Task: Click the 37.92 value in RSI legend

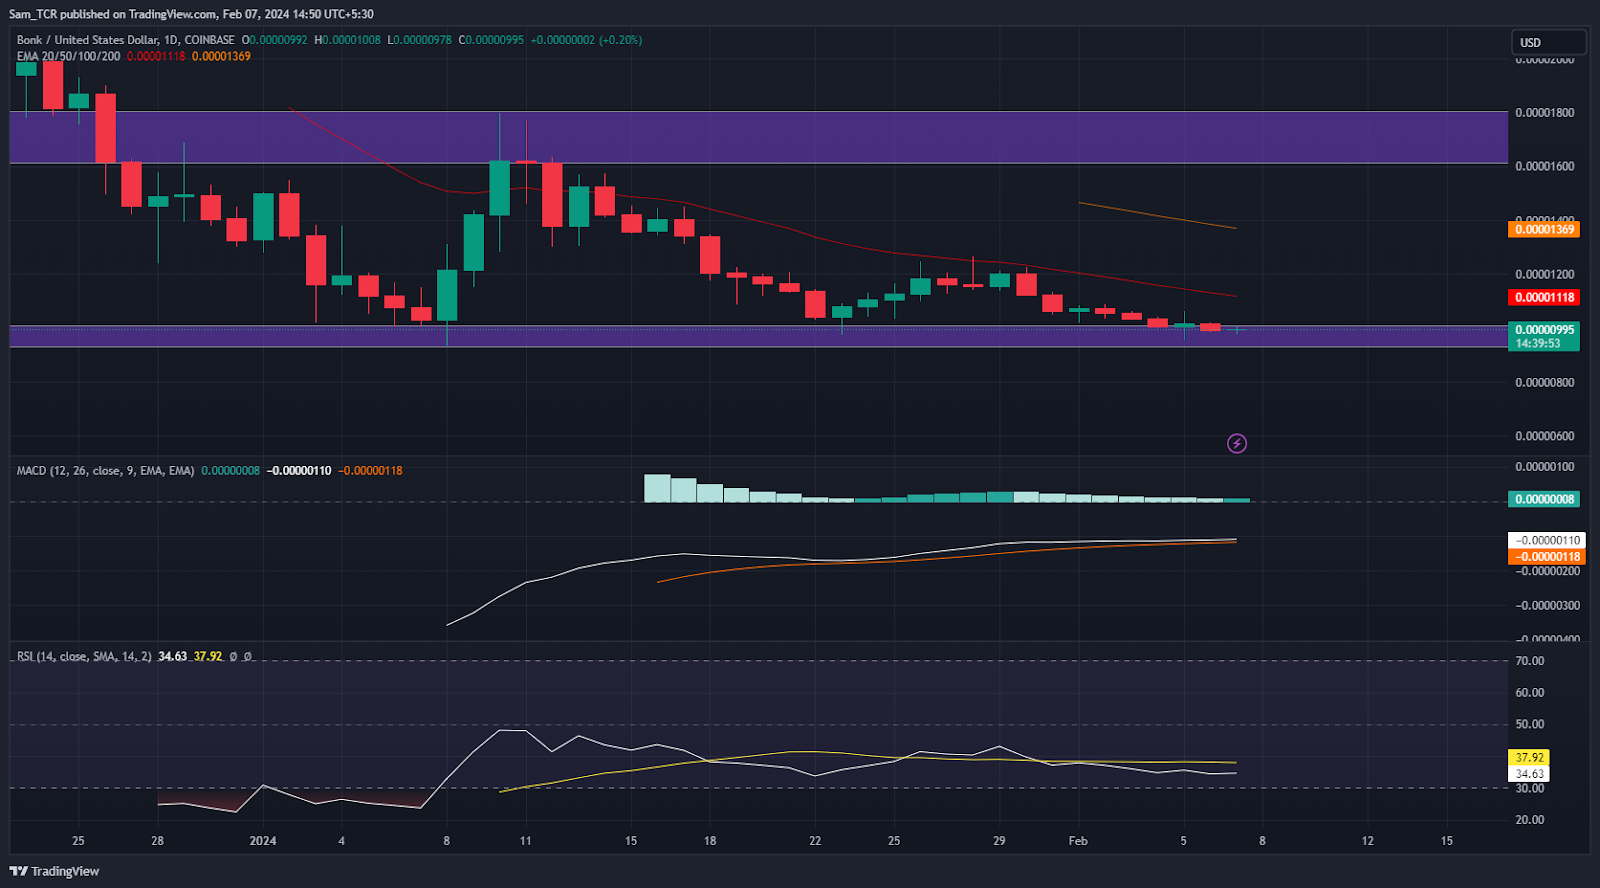Action: [x=208, y=656]
